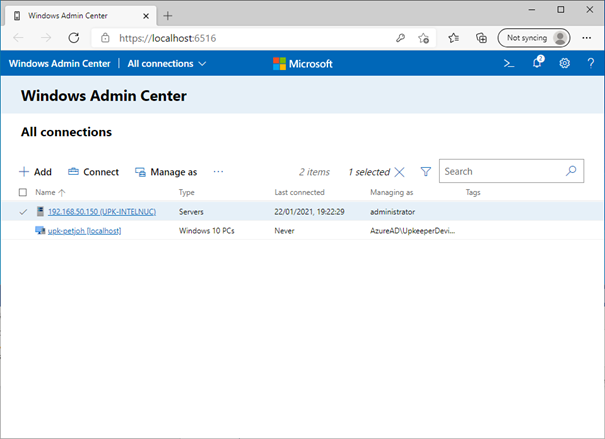Viewport: 605px width, 439px height.
Task: Clear selection using X next to 1 selected
Action: coord(400,172)
